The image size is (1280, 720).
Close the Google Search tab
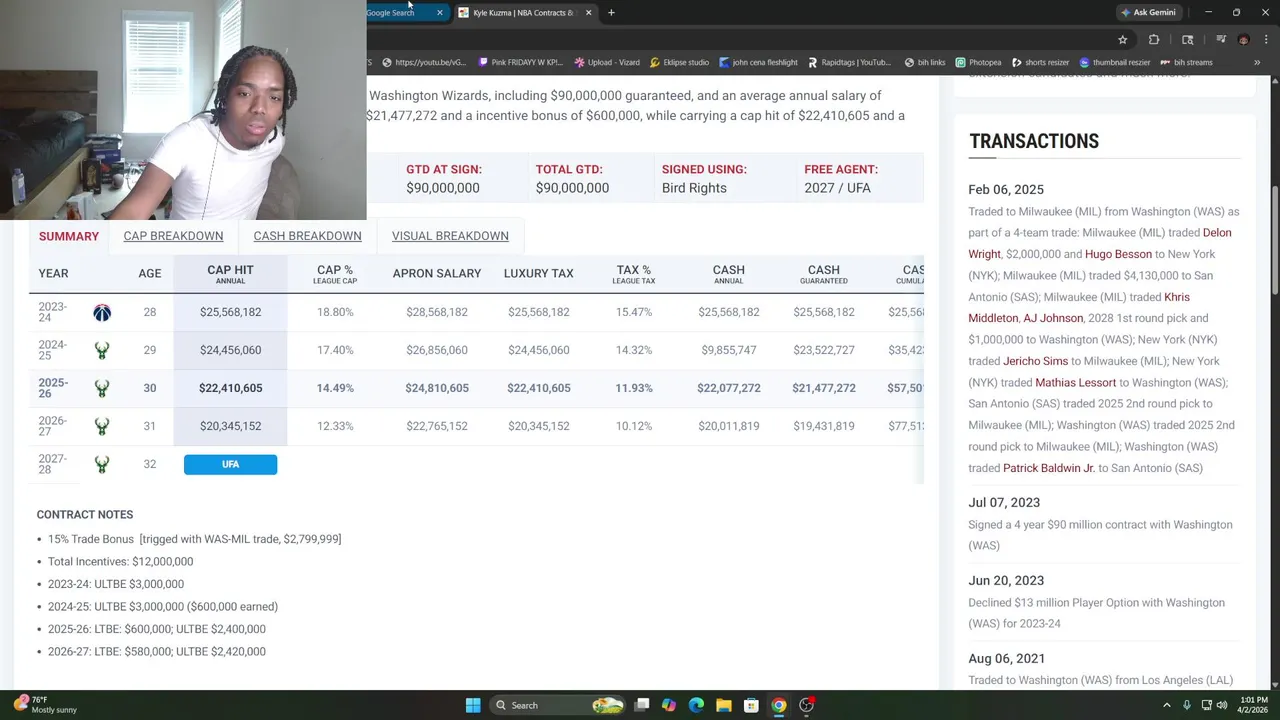point(439,12)
